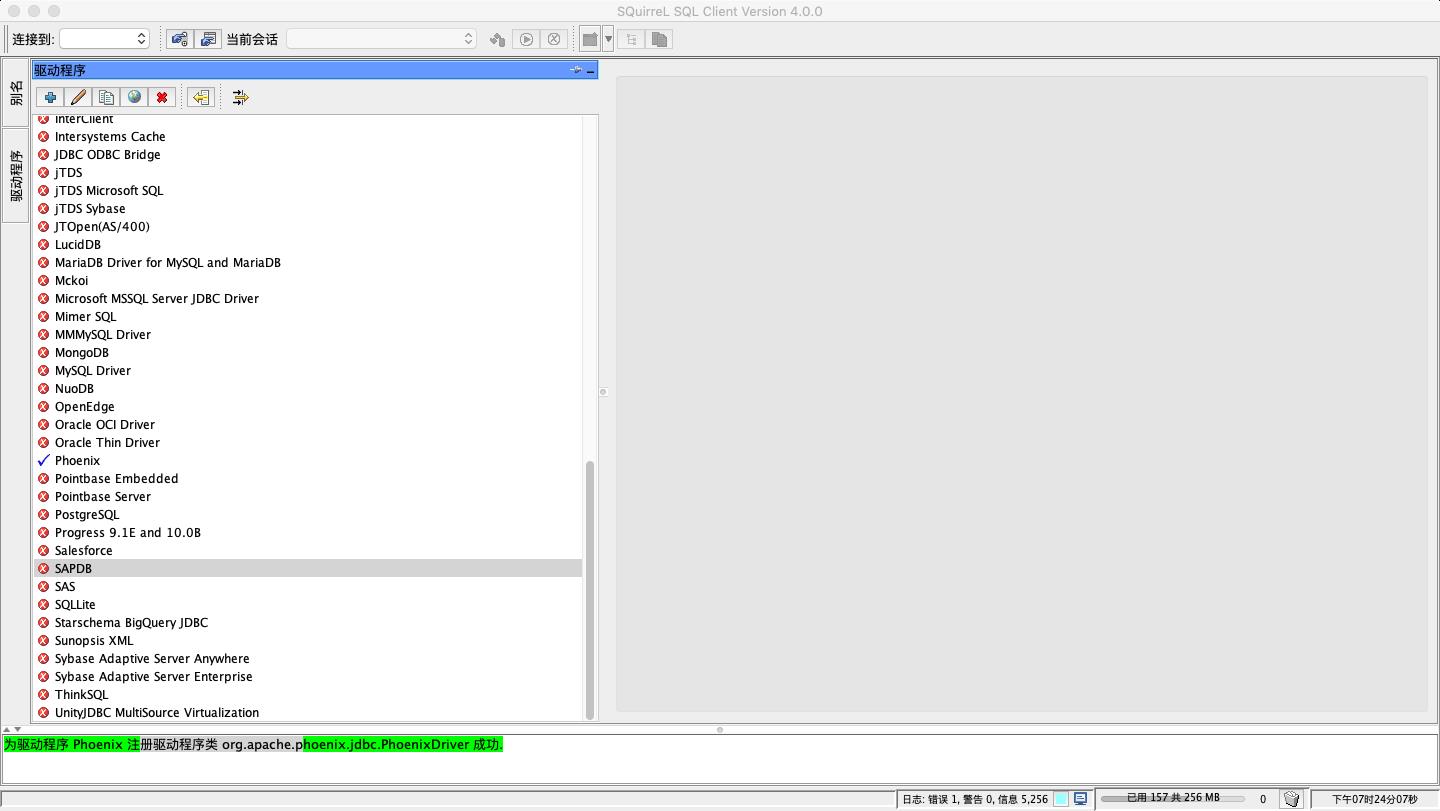Open global preferences toolbar icon

pyautogui.click(x=179, y=39)
